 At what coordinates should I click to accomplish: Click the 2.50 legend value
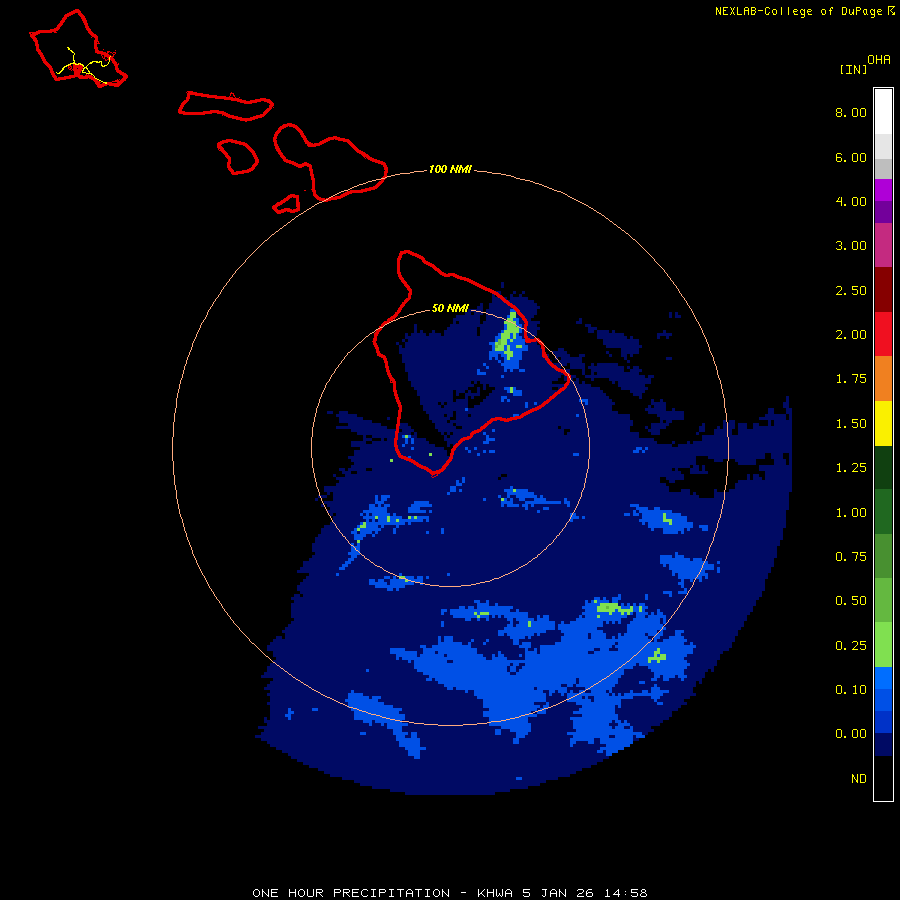coord(851,290)
